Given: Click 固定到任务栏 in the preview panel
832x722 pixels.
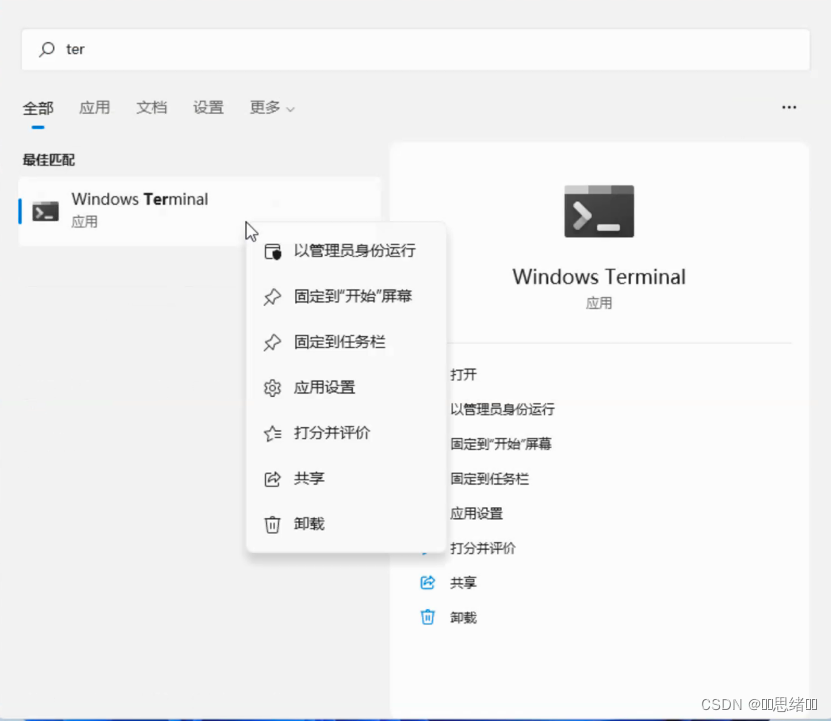Looking at the screenshot, I should 489,479.
